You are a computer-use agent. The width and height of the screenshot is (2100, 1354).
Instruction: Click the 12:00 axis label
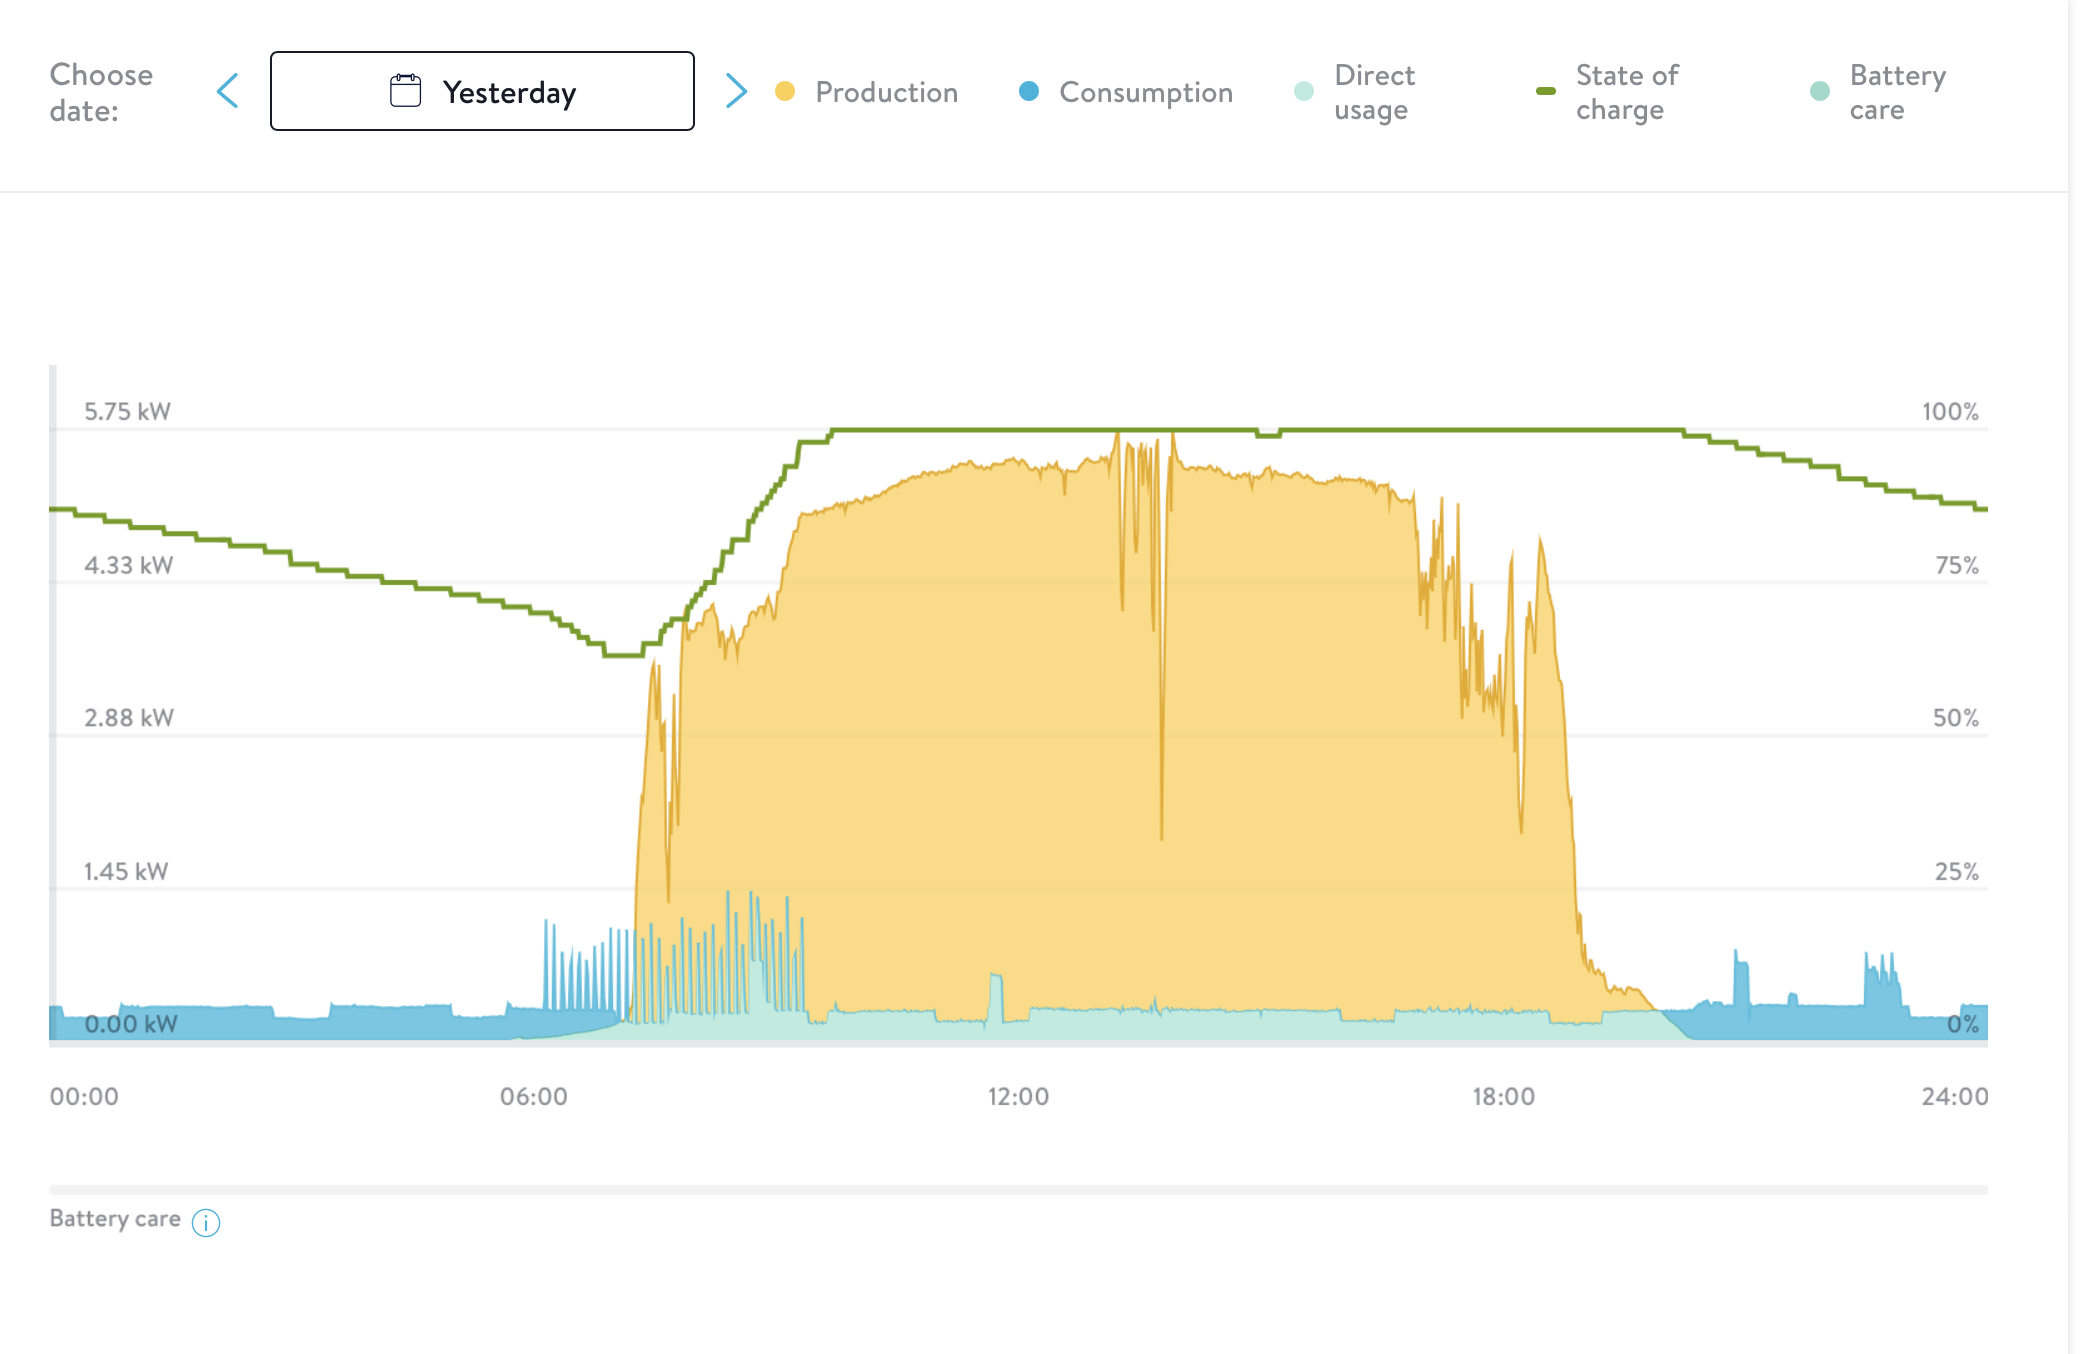point(1018,1097)
